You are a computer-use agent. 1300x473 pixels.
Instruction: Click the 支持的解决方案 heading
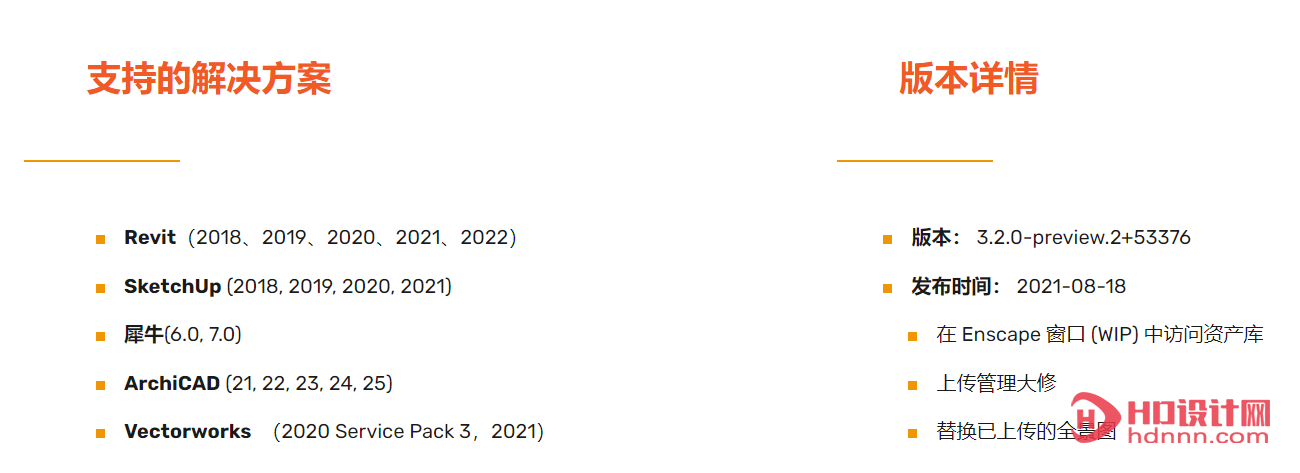coord(209,78)
